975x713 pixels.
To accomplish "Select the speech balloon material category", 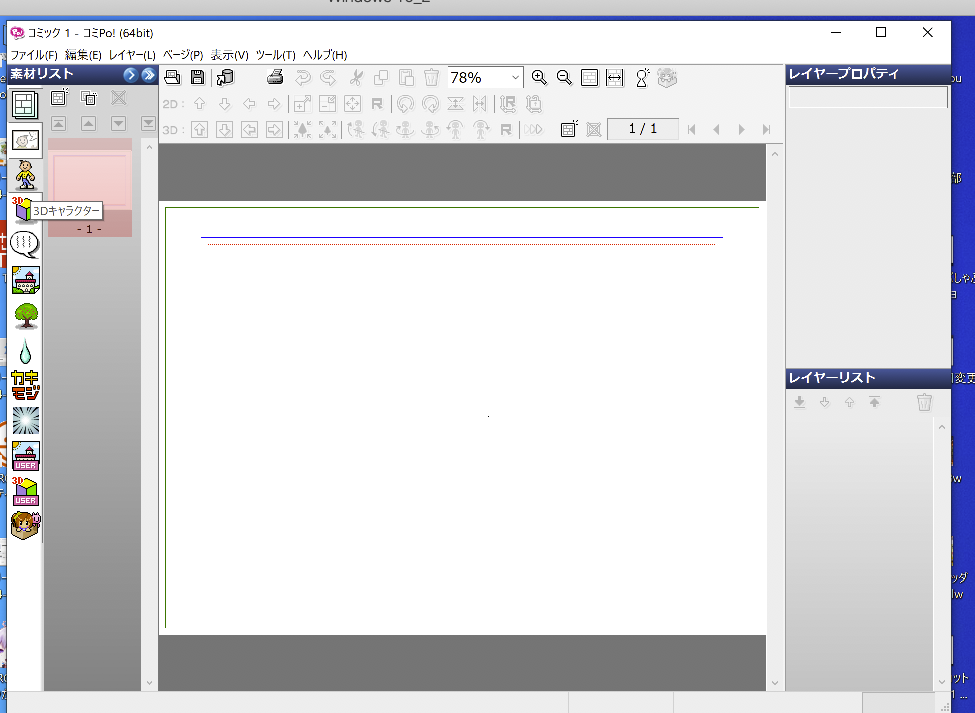I will pos(24,244).
